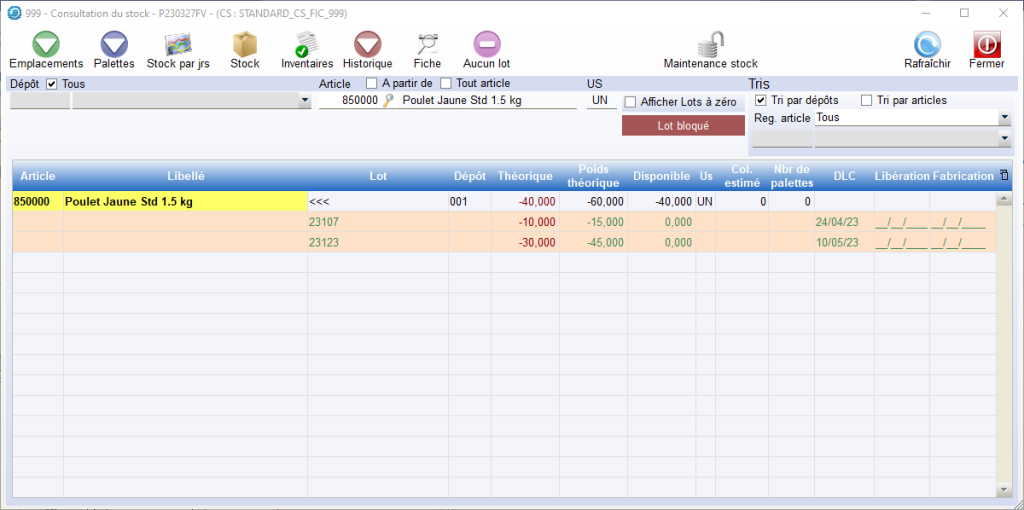Select the Stock box icon
This screenshot has width=1024, height=510.
click(245, 45)
